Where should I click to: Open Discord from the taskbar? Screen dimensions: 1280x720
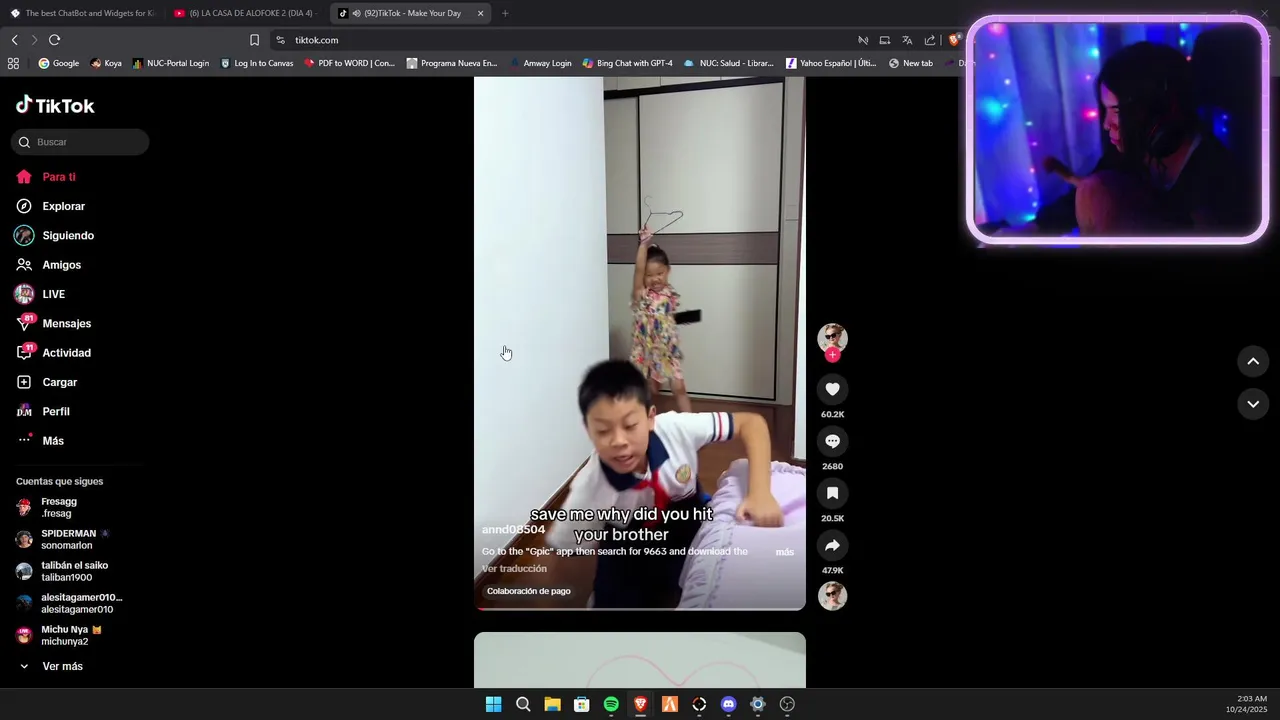(728, 704)
